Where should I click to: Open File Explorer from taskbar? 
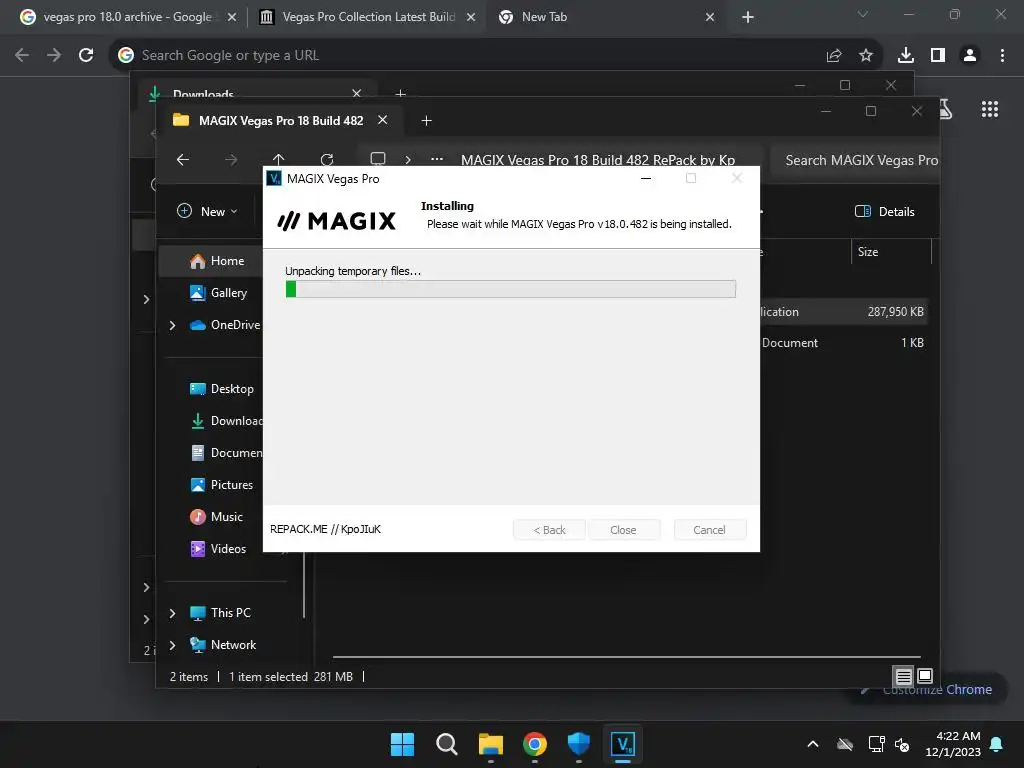(490, 744)
